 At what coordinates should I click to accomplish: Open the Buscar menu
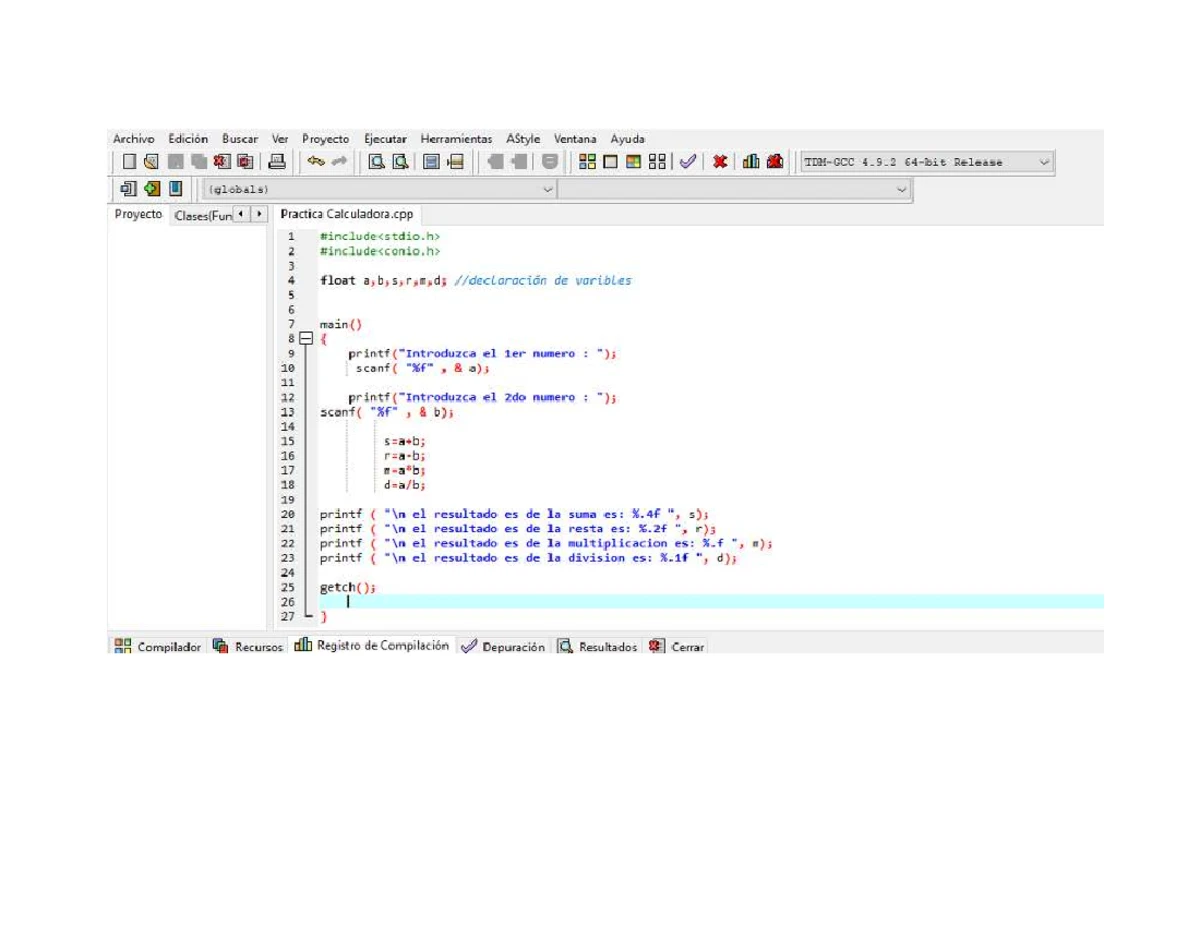click(x=240, y=139)
